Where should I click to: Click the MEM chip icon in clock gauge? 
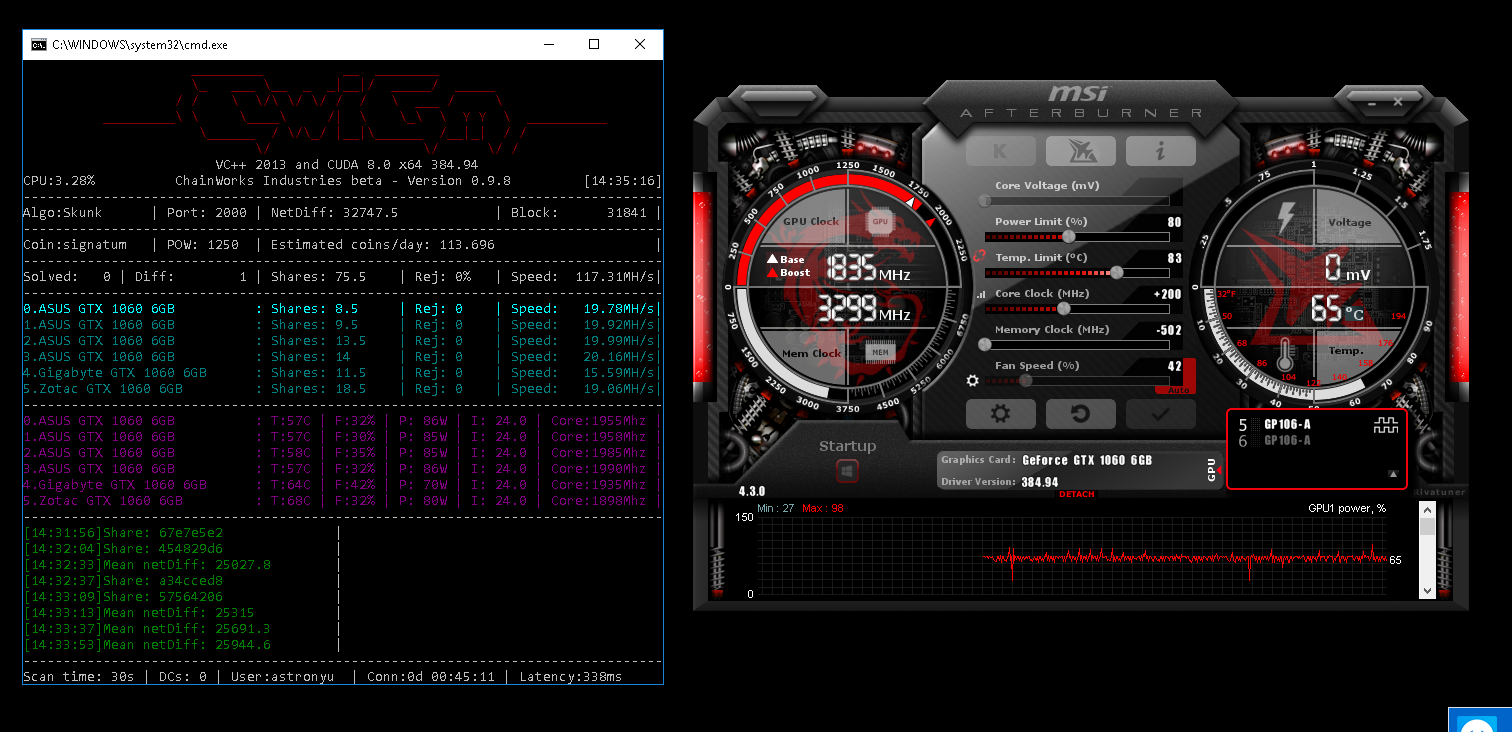pos(880,352)
